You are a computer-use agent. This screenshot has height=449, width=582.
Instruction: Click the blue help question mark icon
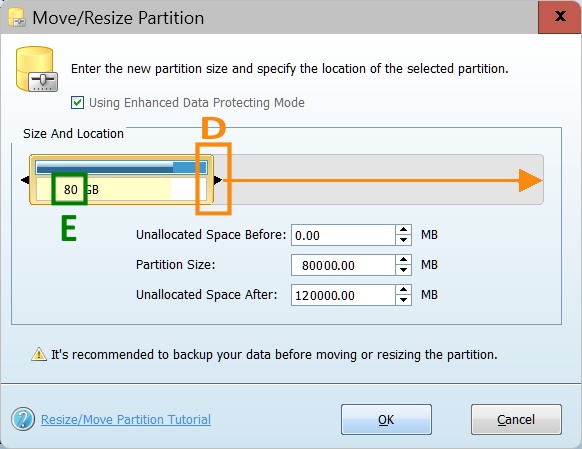point(23,419)
